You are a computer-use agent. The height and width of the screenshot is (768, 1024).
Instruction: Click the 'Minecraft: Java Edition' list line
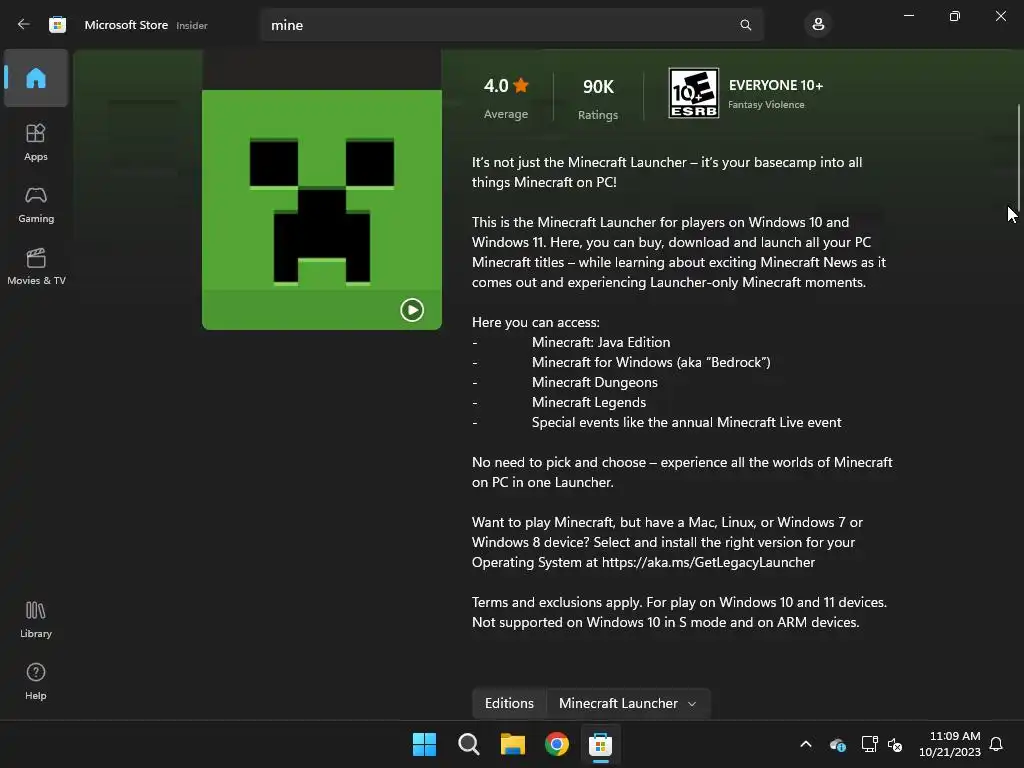601,342
